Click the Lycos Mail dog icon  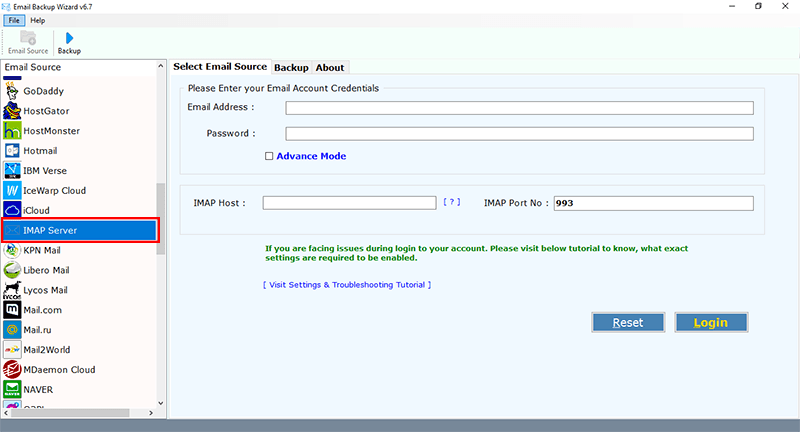tap(12, 290)
